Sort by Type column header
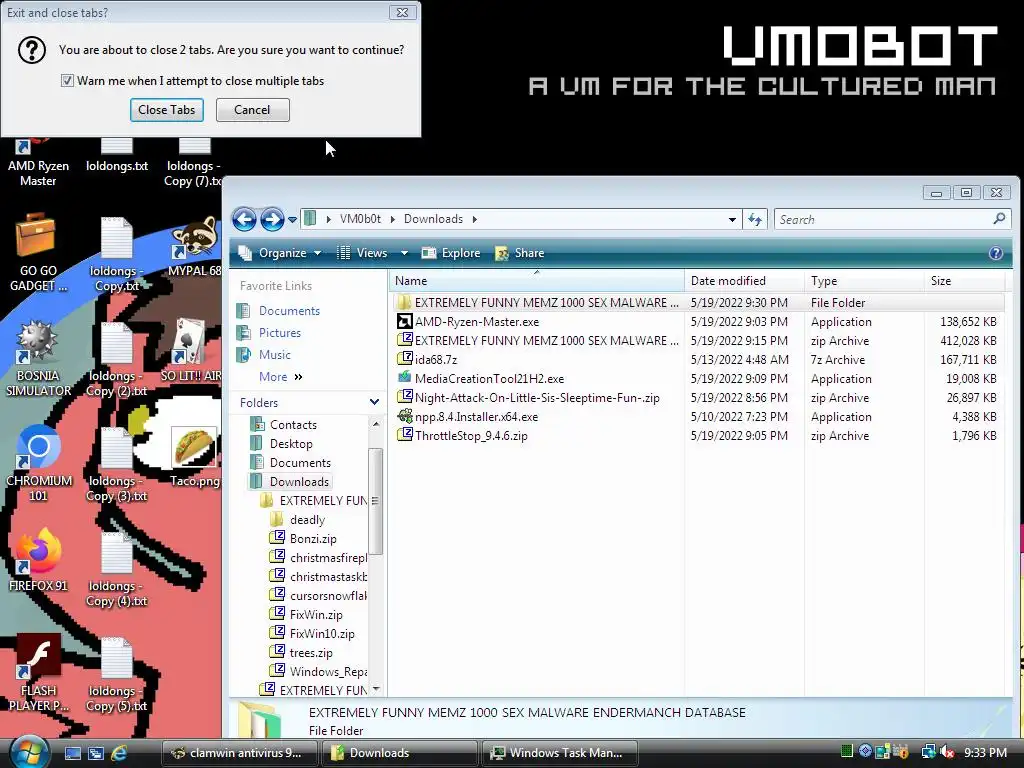This screenshot has height=768, width=1024. point(865,281)
